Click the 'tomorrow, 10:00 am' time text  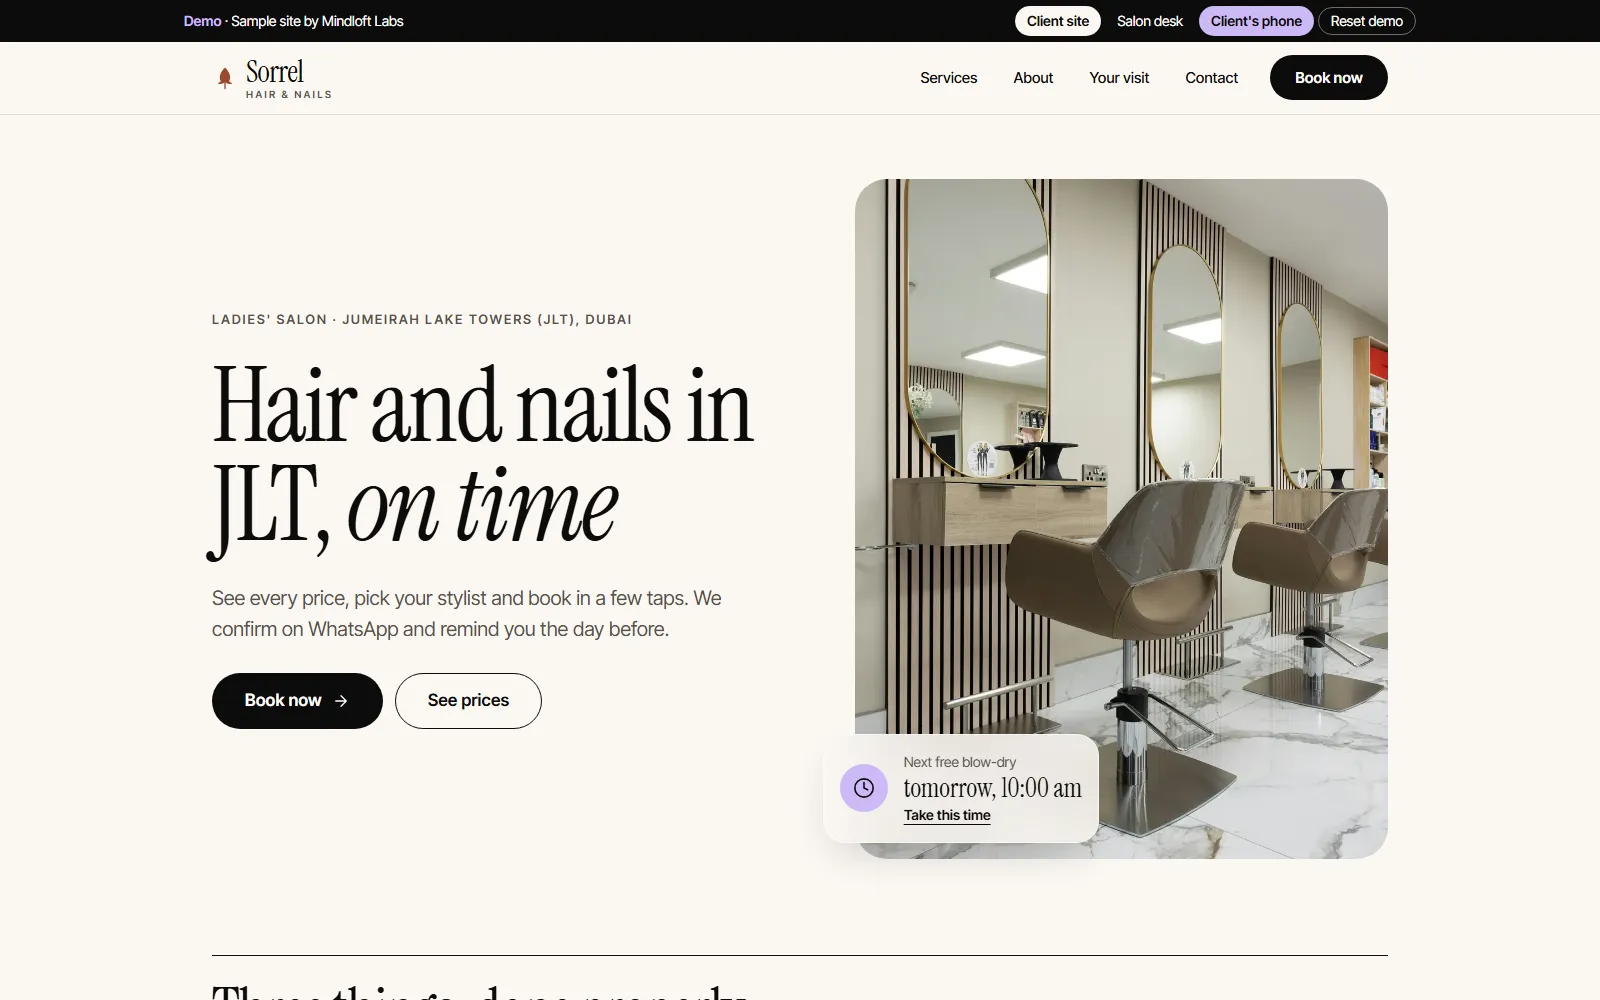pyautogui.click(x=993, y=788)
